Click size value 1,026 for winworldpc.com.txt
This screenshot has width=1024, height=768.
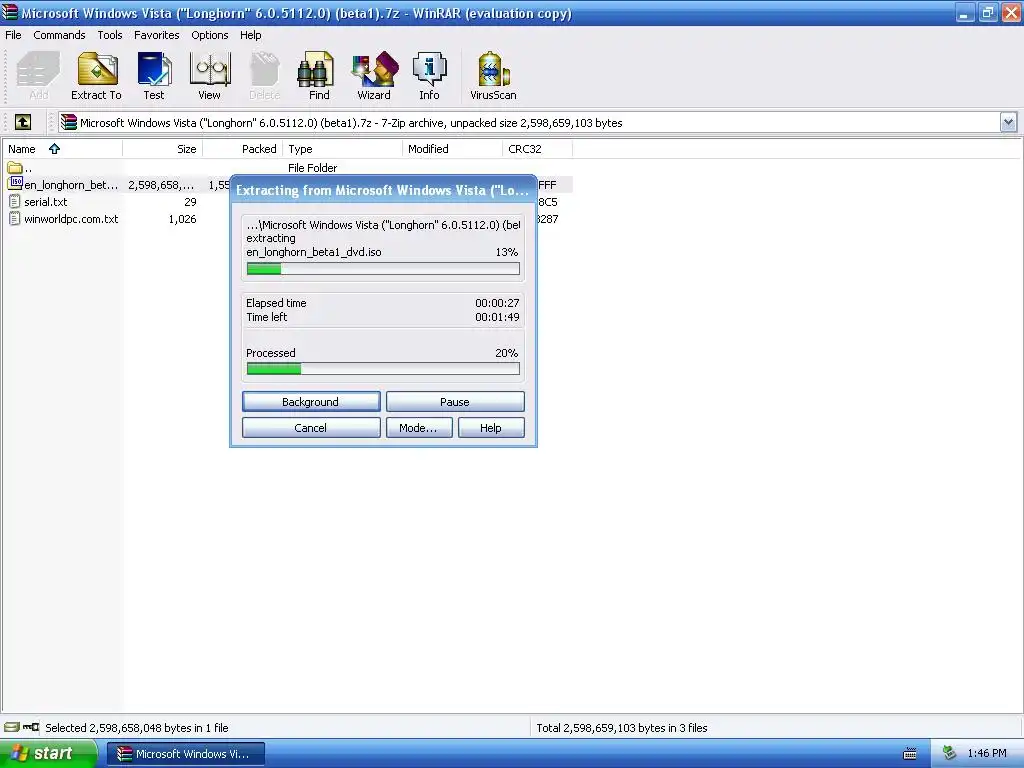pos(182,219)
